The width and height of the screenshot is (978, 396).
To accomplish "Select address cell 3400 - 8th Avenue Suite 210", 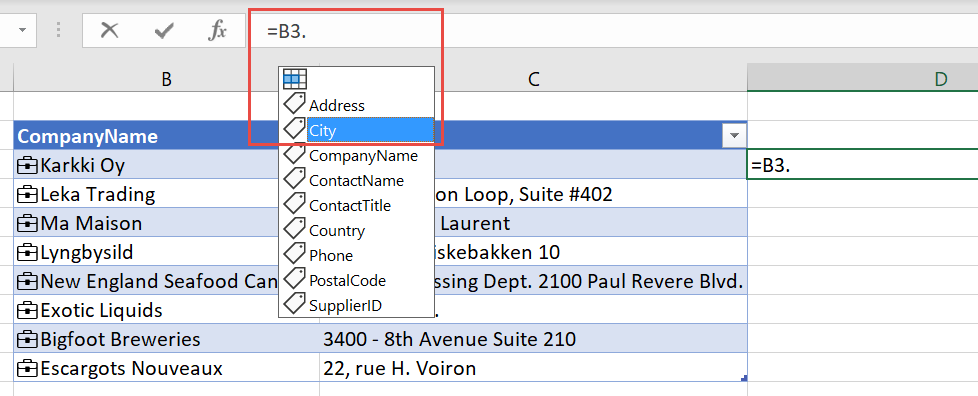I will [533, 339].
